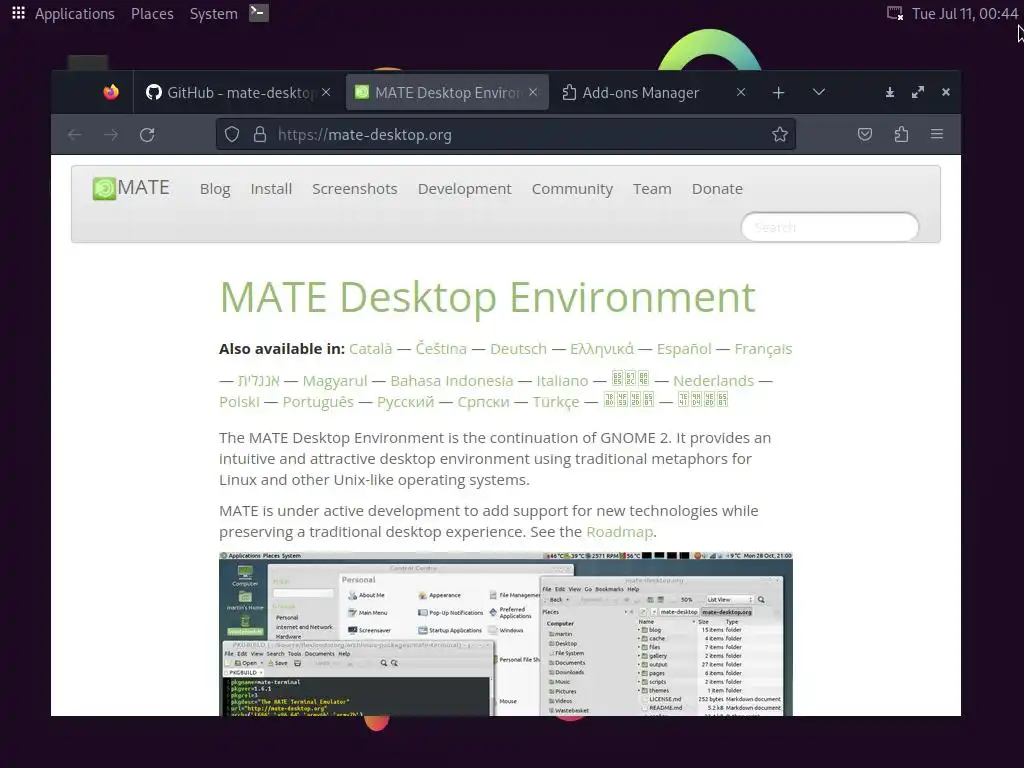Open the Places menu in top panel
The width and height of the screenshot is (1024, 768).
coord(152,14)
